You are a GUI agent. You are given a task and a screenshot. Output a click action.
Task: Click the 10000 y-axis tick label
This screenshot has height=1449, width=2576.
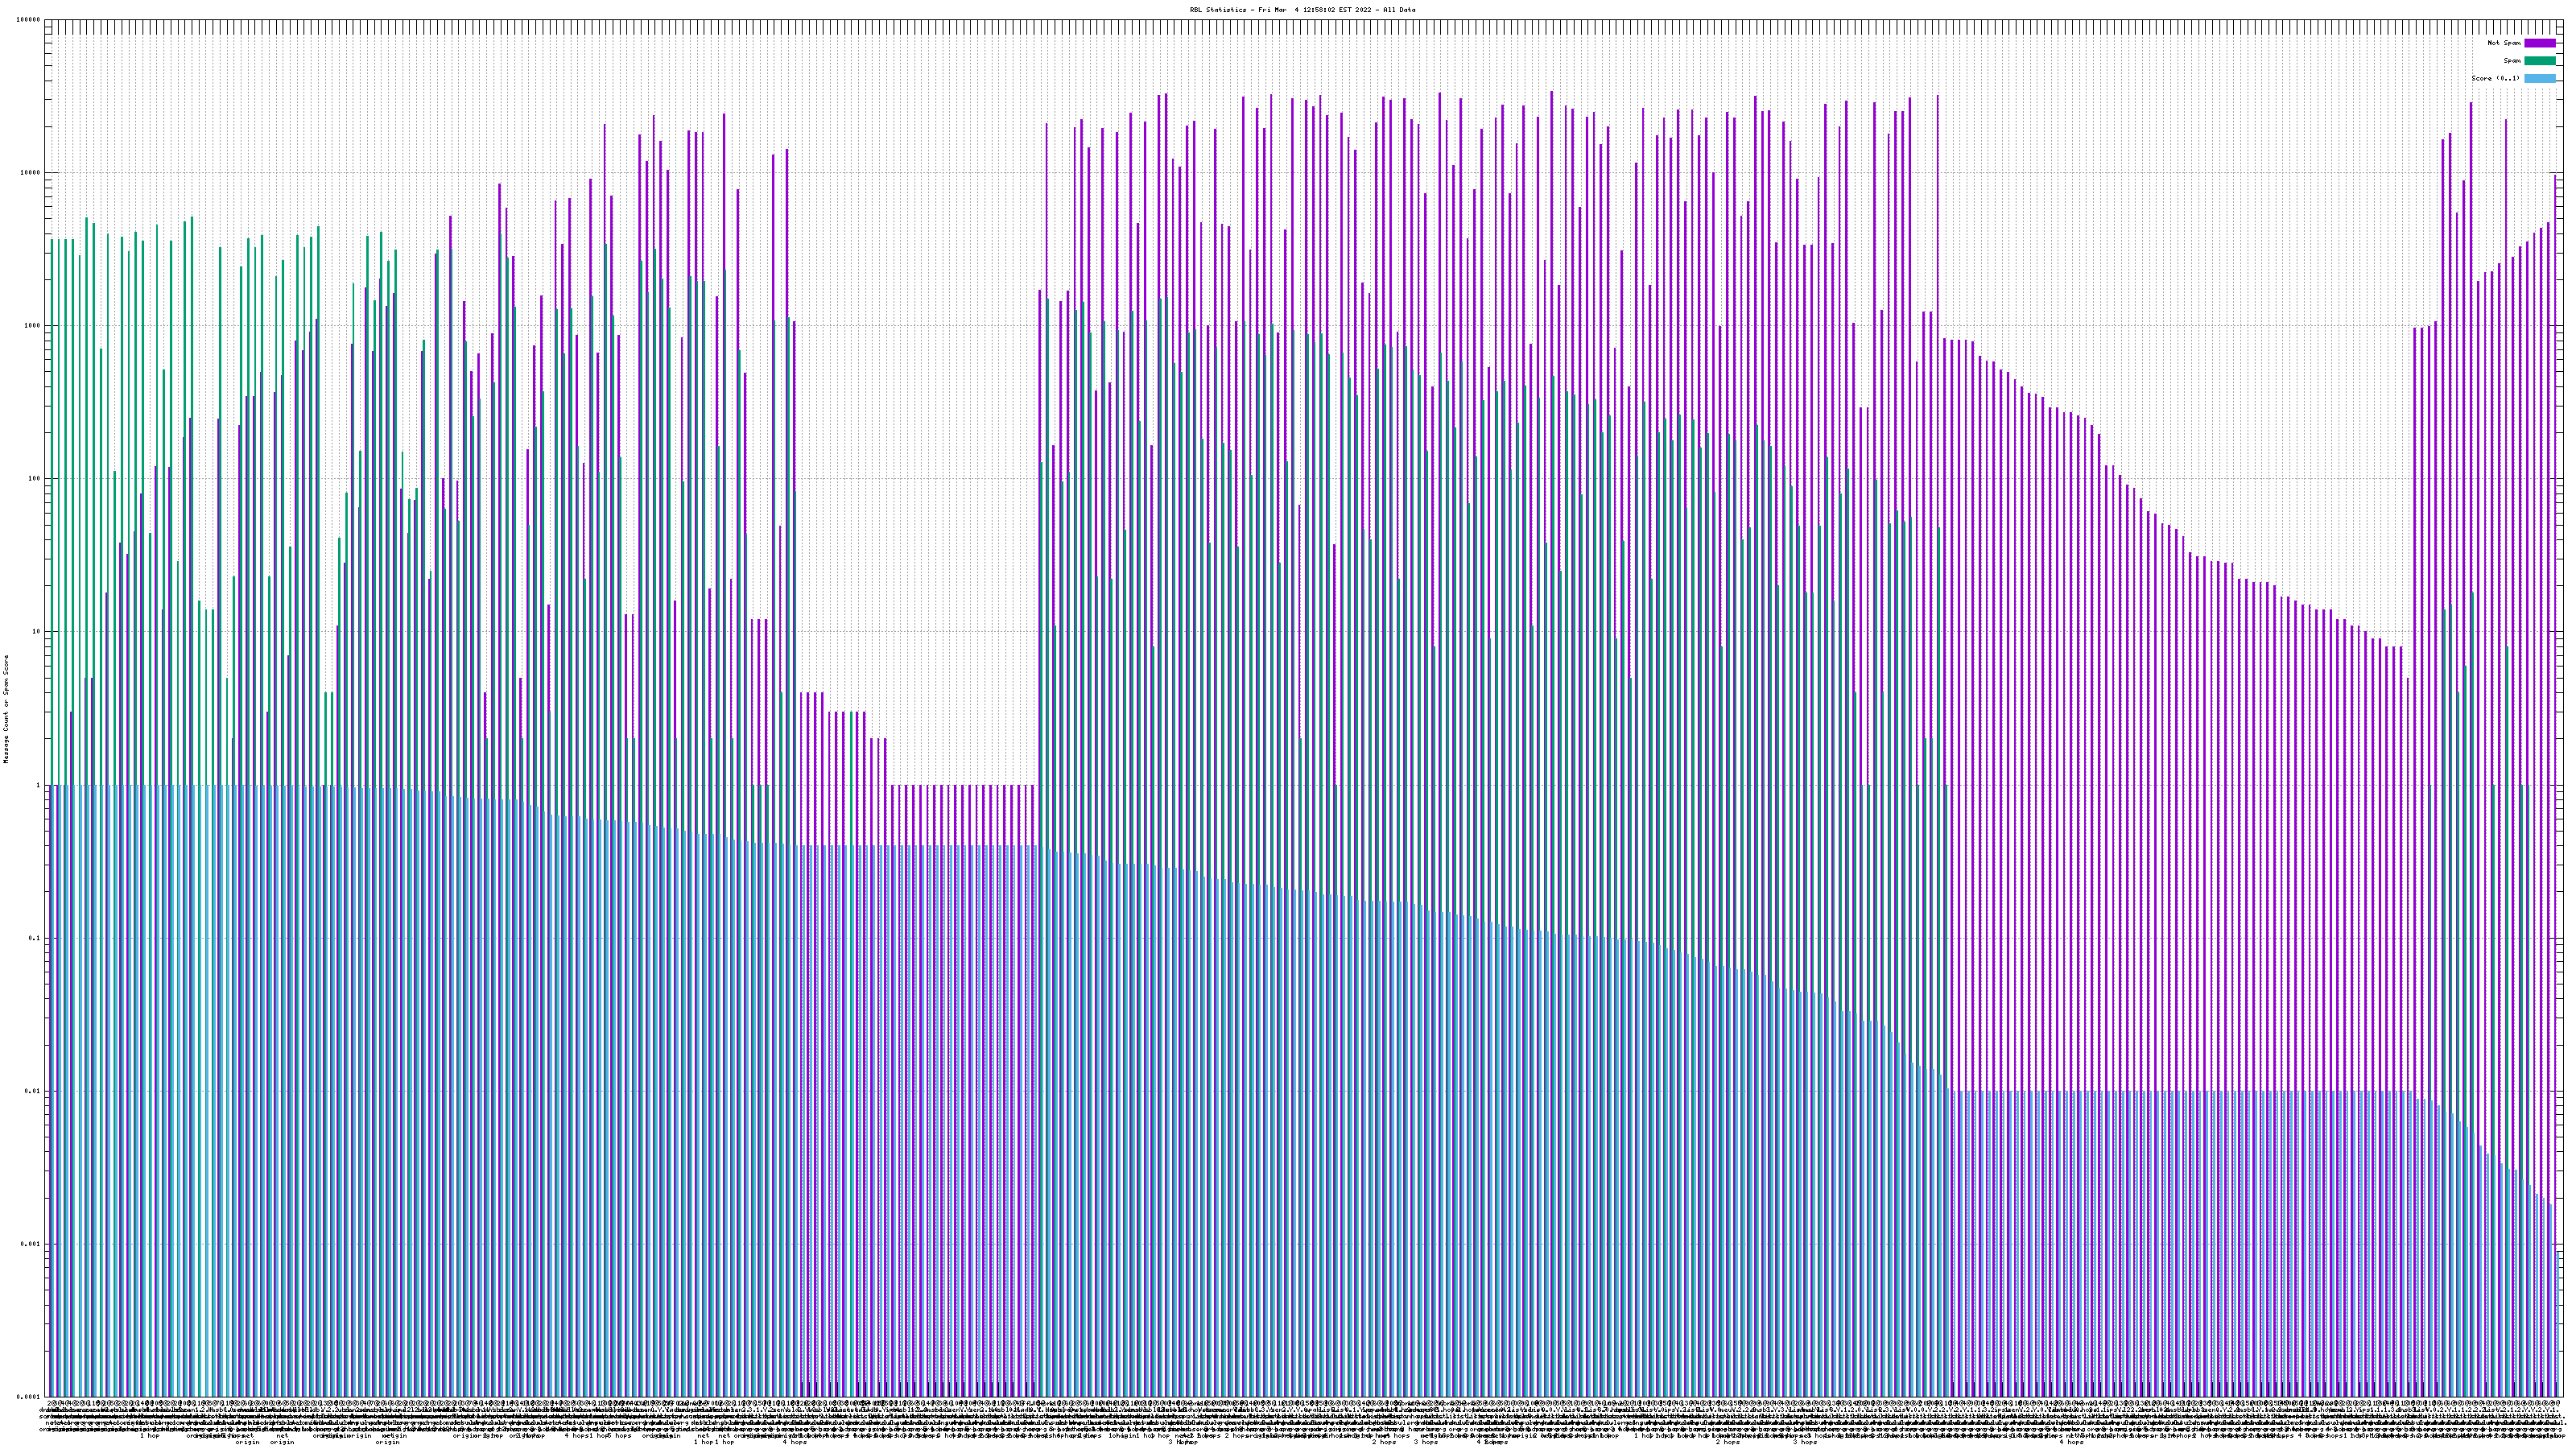31,173
